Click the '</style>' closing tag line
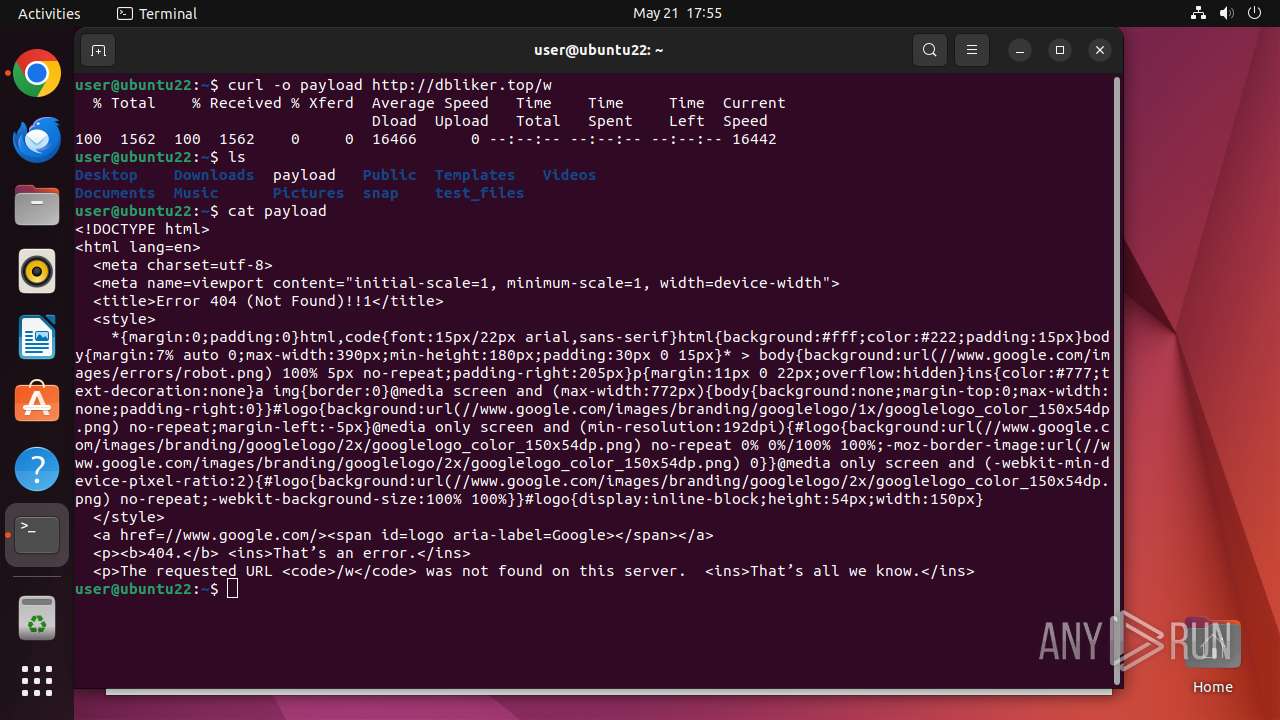Viewport: 1280px width, 720px height. (x=129, y=517)
